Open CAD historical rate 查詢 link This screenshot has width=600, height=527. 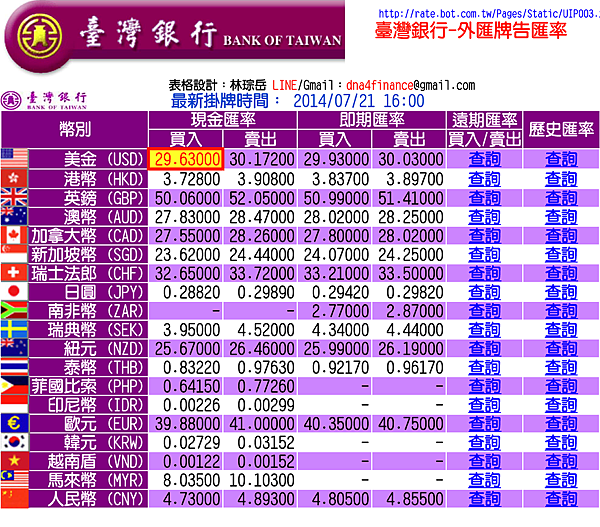[561, 235]
